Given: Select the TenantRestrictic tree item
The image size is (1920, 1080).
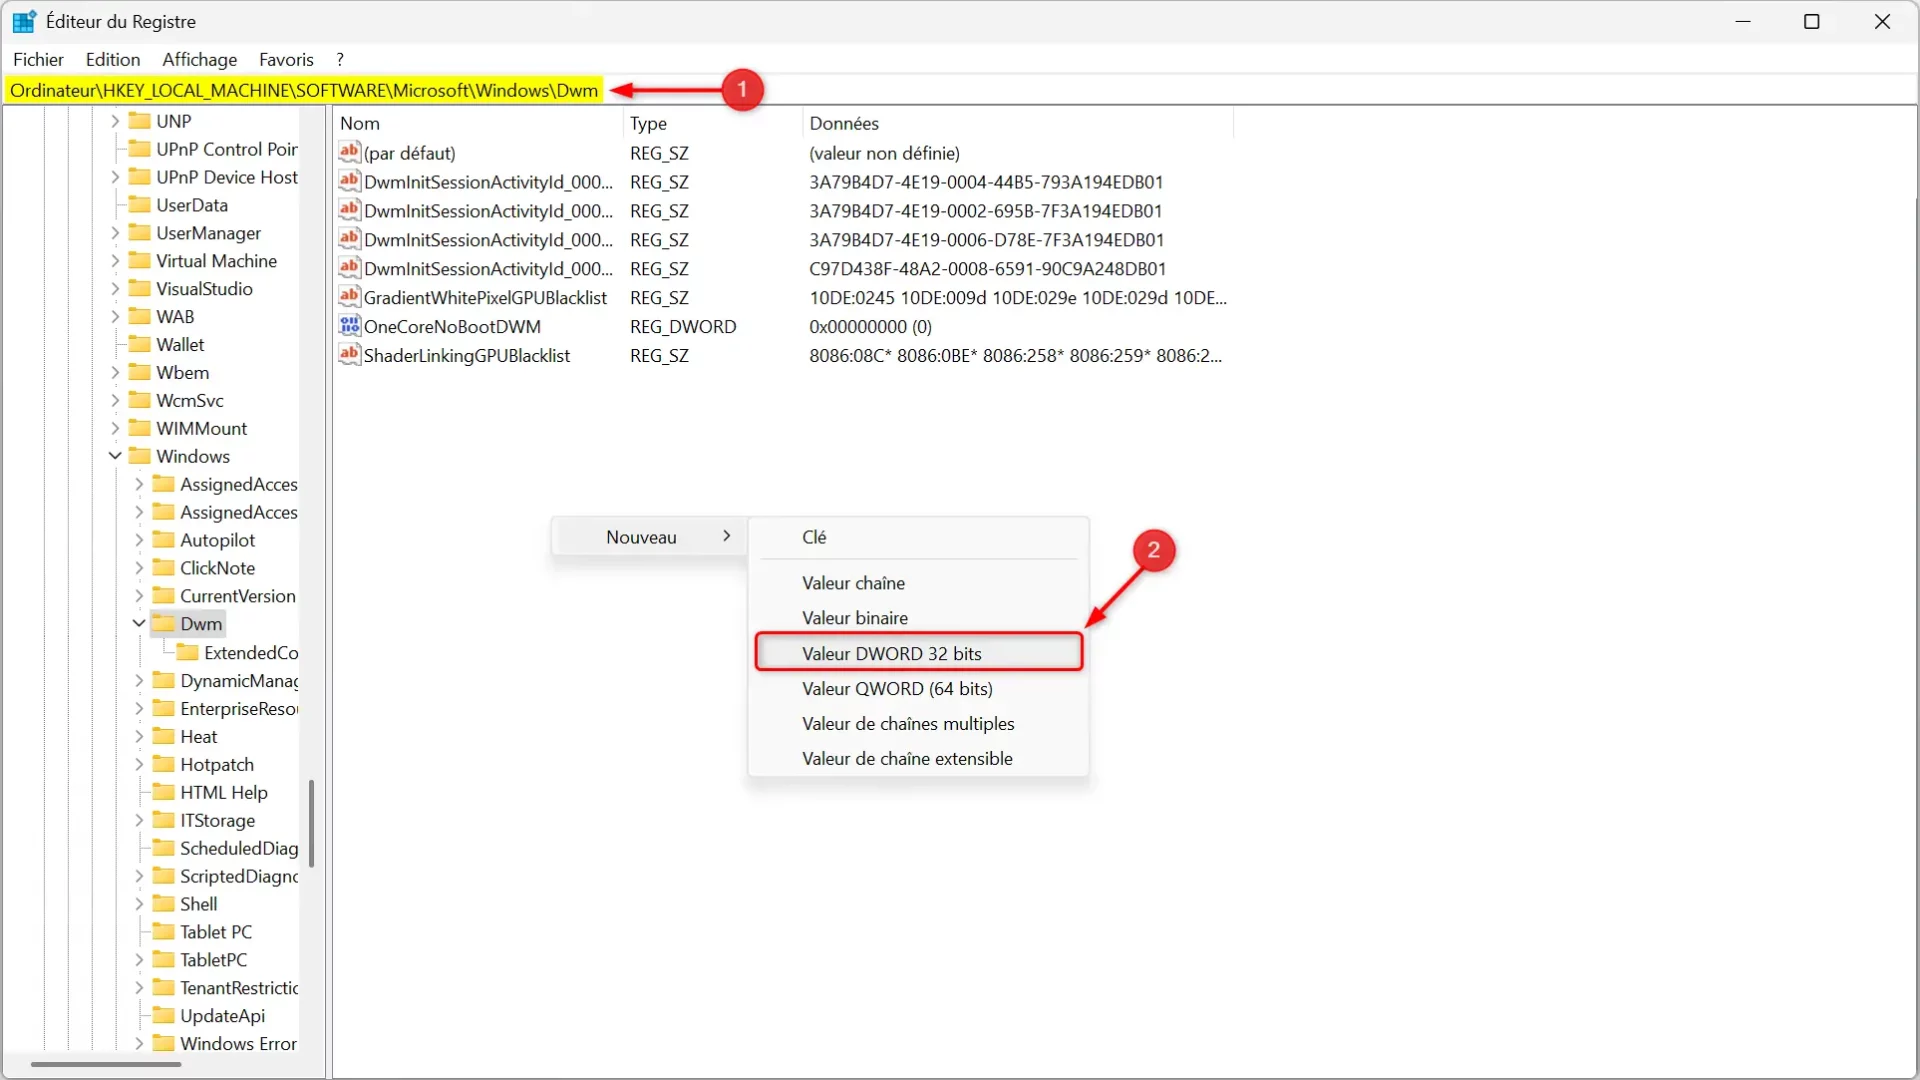Looking at the screenshot, I should click(239, 987).
